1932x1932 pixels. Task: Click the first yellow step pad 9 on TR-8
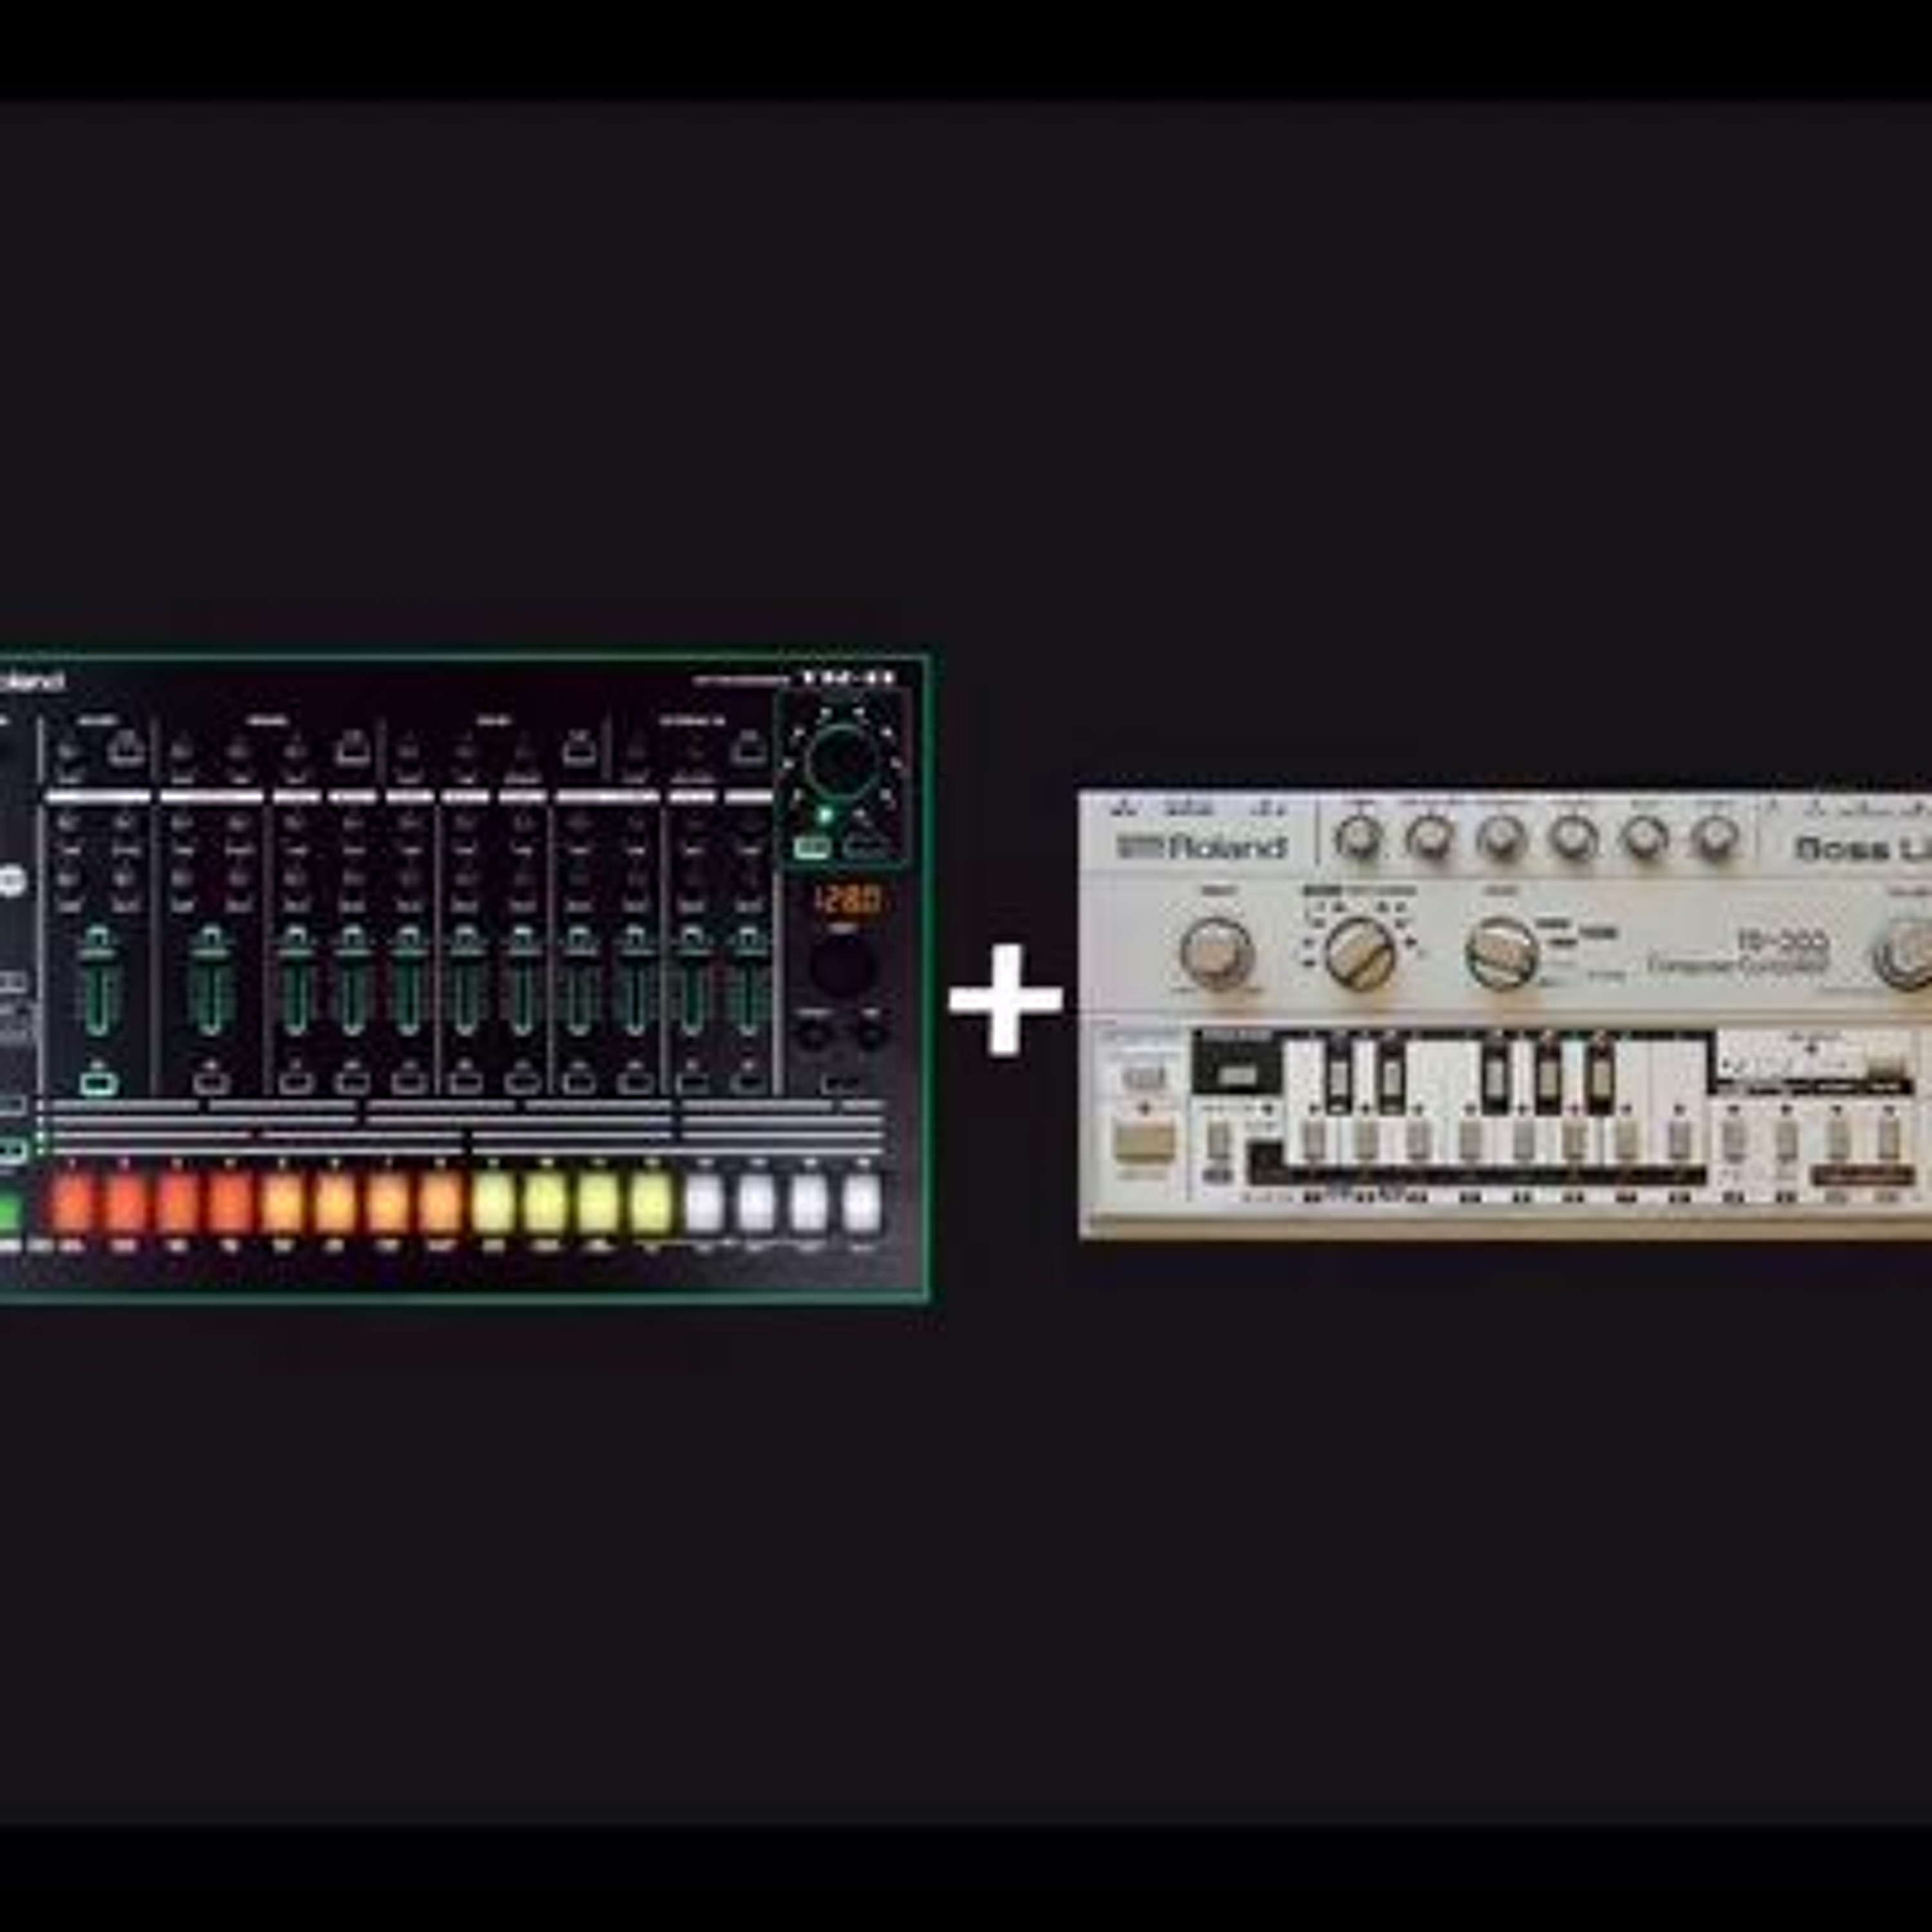pos(493,1204)
